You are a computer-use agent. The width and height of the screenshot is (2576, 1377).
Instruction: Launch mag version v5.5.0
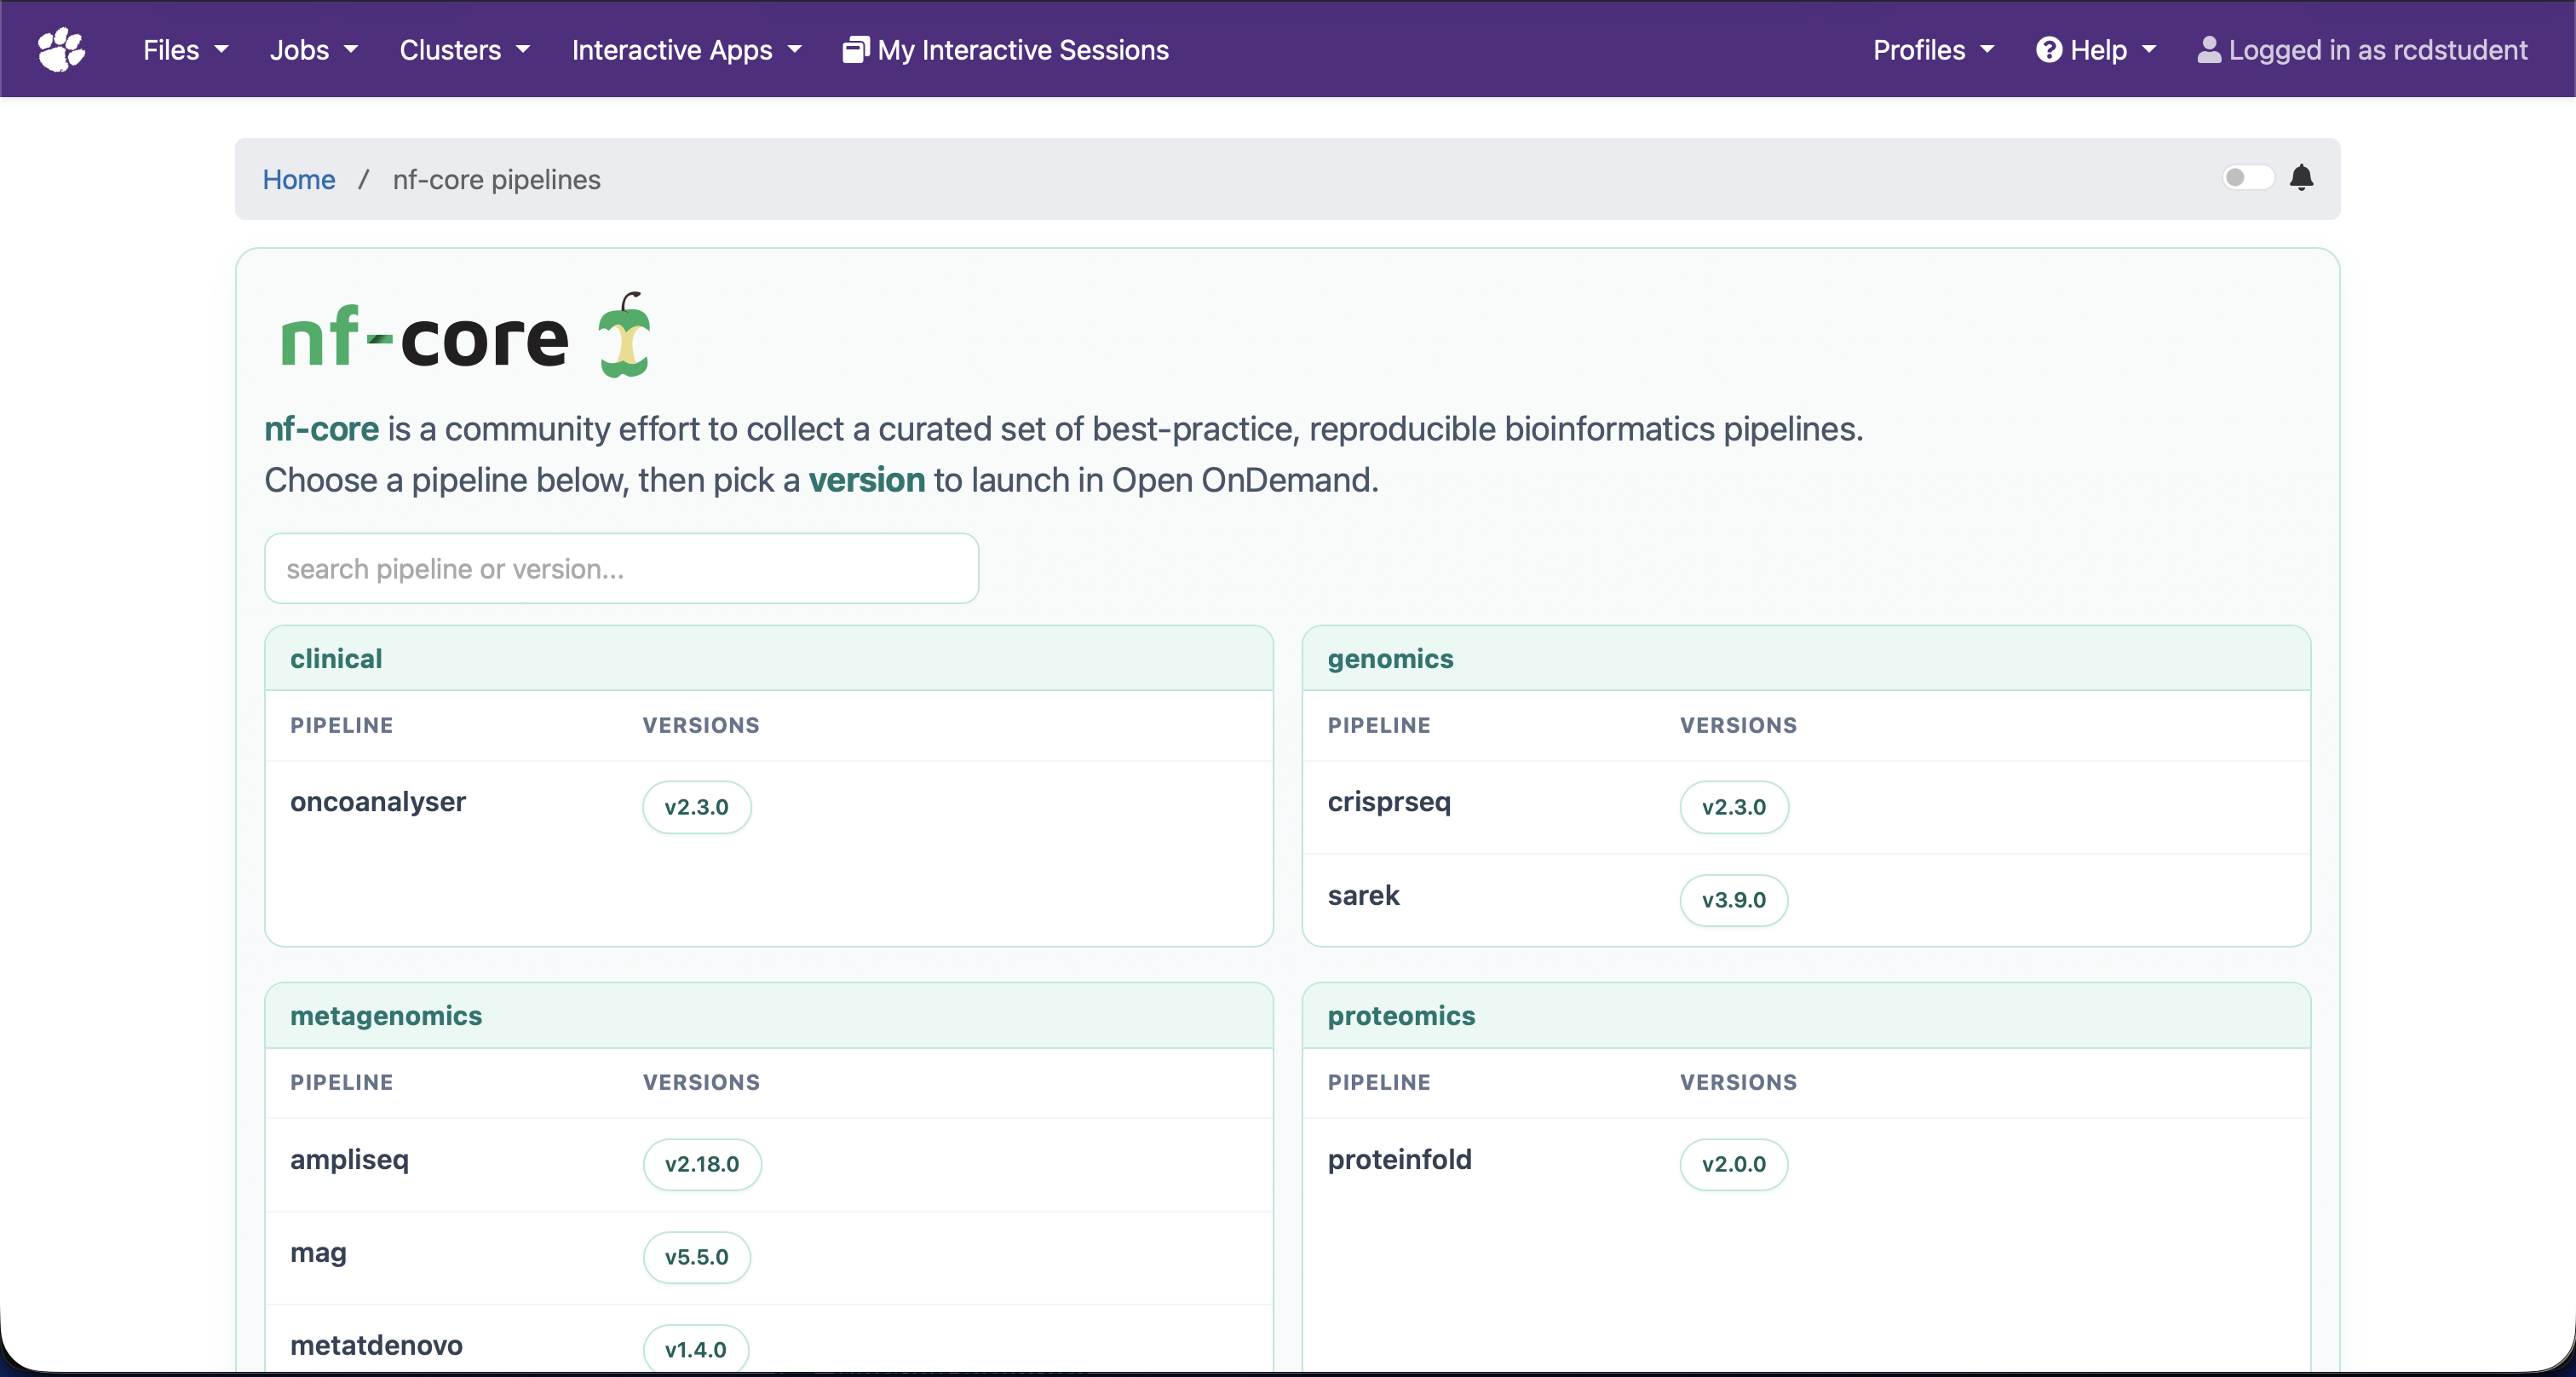[x=697, y=1256]
